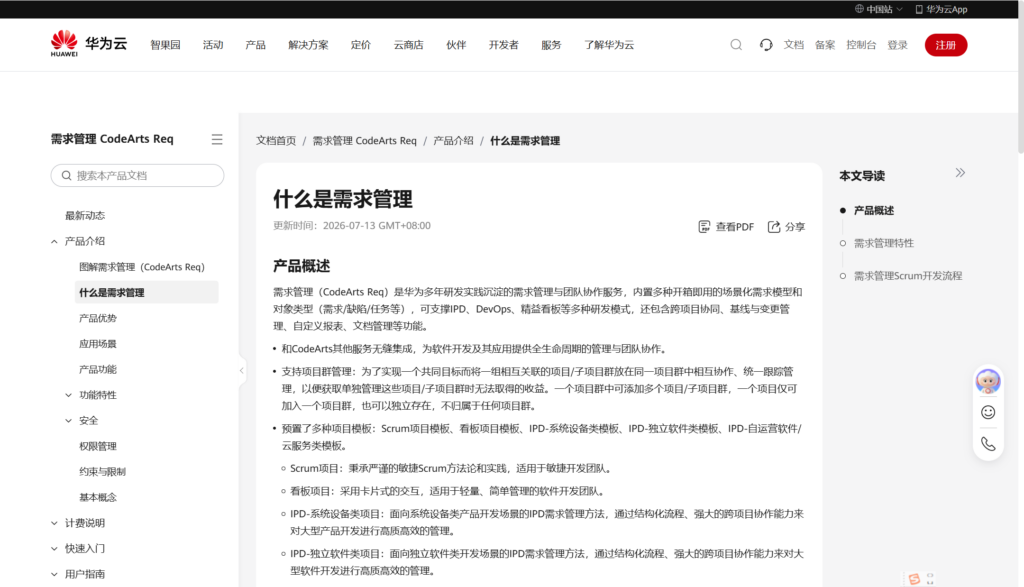Click the 分享 share button
The width and height of the screenshot is (1024, 587).
(x=786, y=227)
